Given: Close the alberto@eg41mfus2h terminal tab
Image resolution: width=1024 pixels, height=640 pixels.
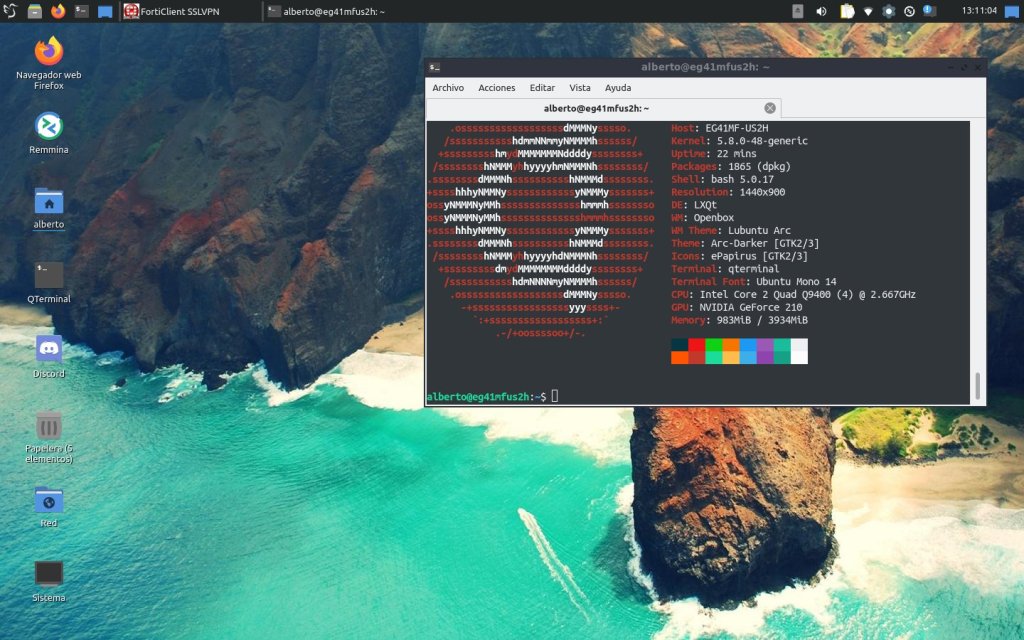Looking at the screenshot, I should pos(770,108).
